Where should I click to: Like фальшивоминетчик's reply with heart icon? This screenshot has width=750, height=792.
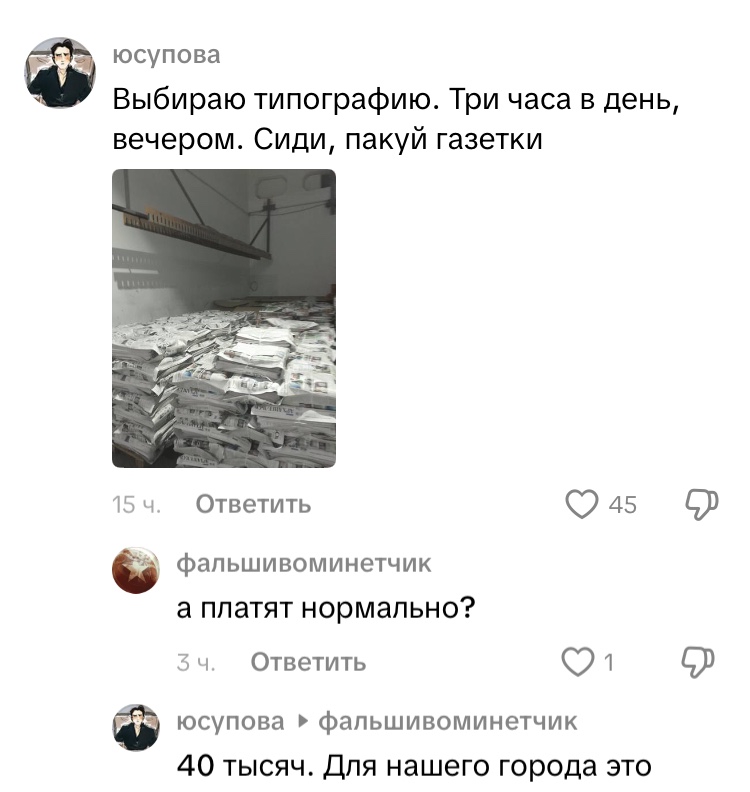tap(578, 662)
